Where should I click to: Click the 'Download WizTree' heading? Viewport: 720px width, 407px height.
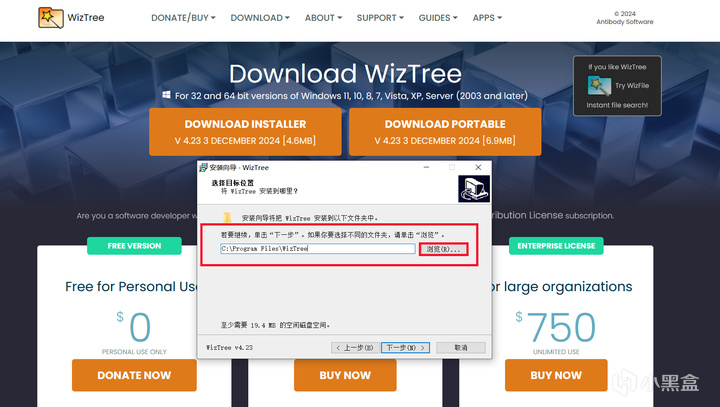tap(345, 74)
